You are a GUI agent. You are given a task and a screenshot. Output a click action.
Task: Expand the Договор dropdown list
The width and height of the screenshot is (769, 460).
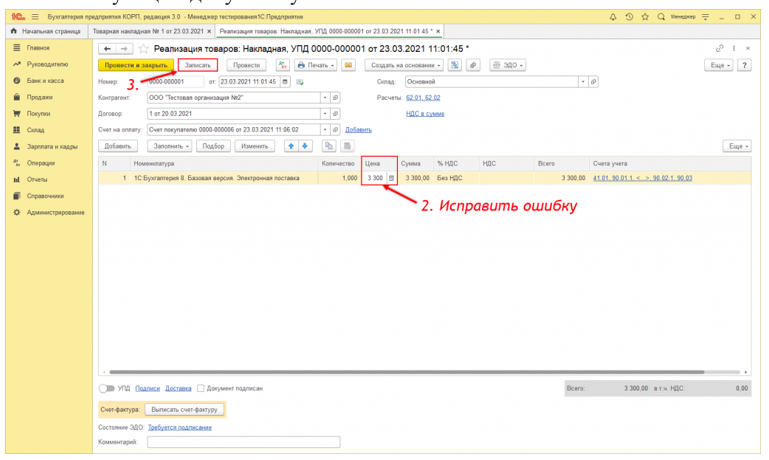[x=325, y=114]
